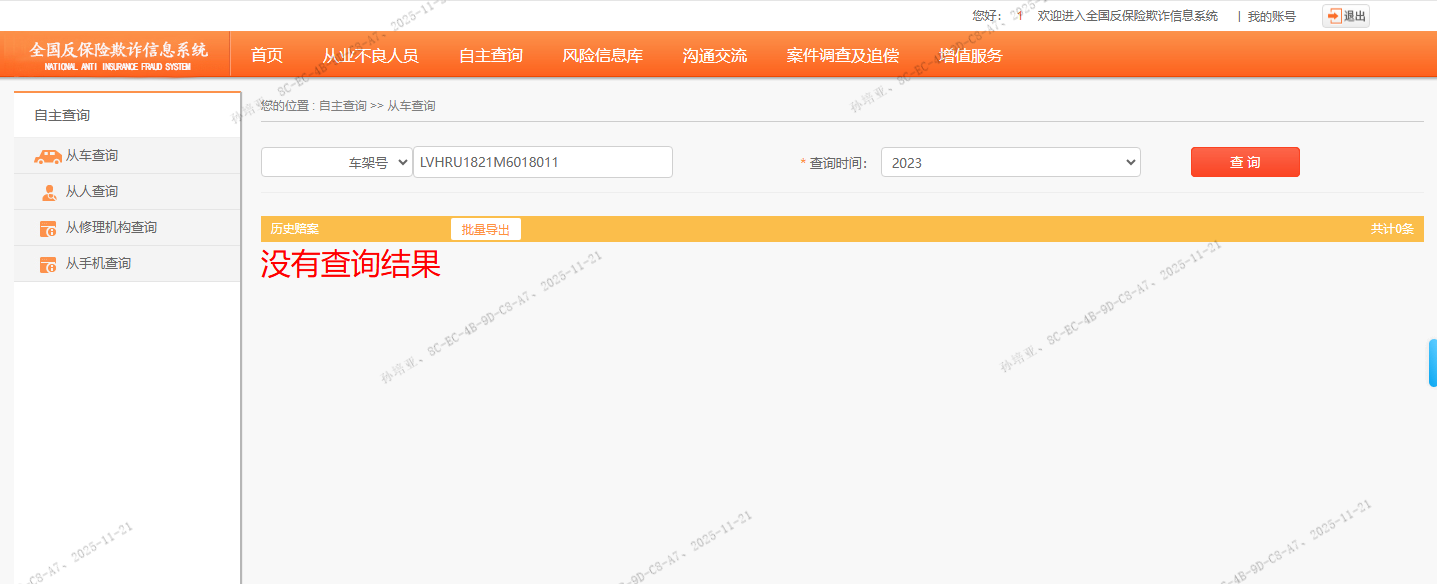Click the car icon beside 从车查询

pyautogui.click(x=47, y=156)
